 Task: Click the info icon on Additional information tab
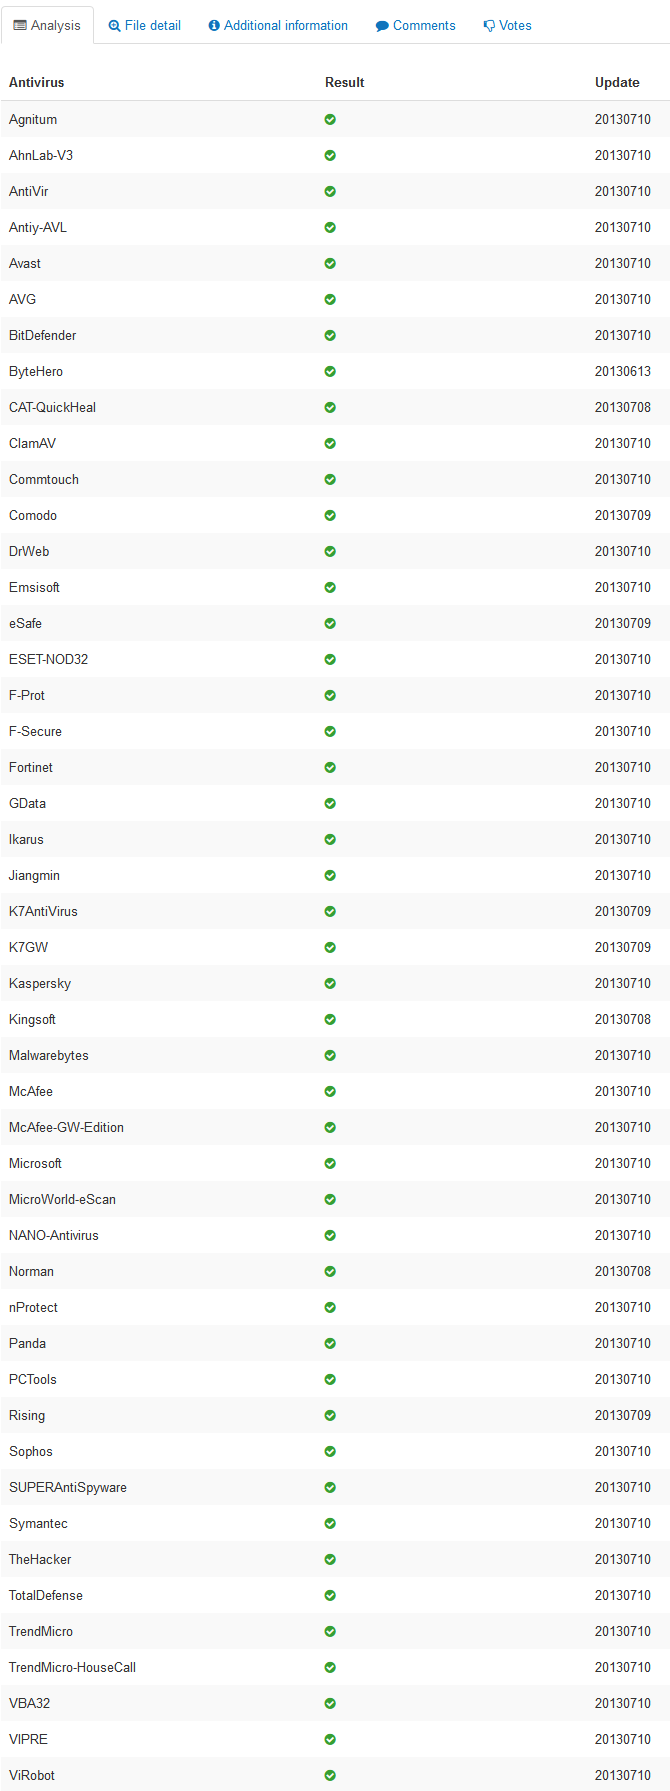coord(214,26)
